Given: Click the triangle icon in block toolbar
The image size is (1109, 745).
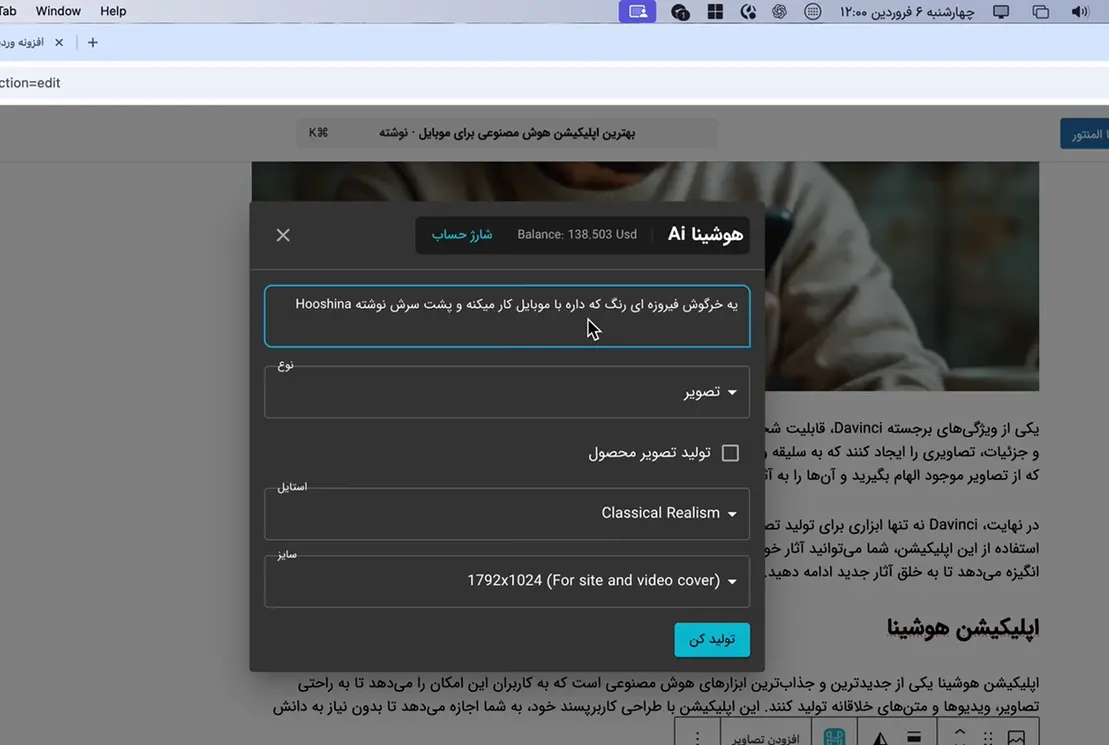Looking at the screenshot, I should (x=880, y=738).
